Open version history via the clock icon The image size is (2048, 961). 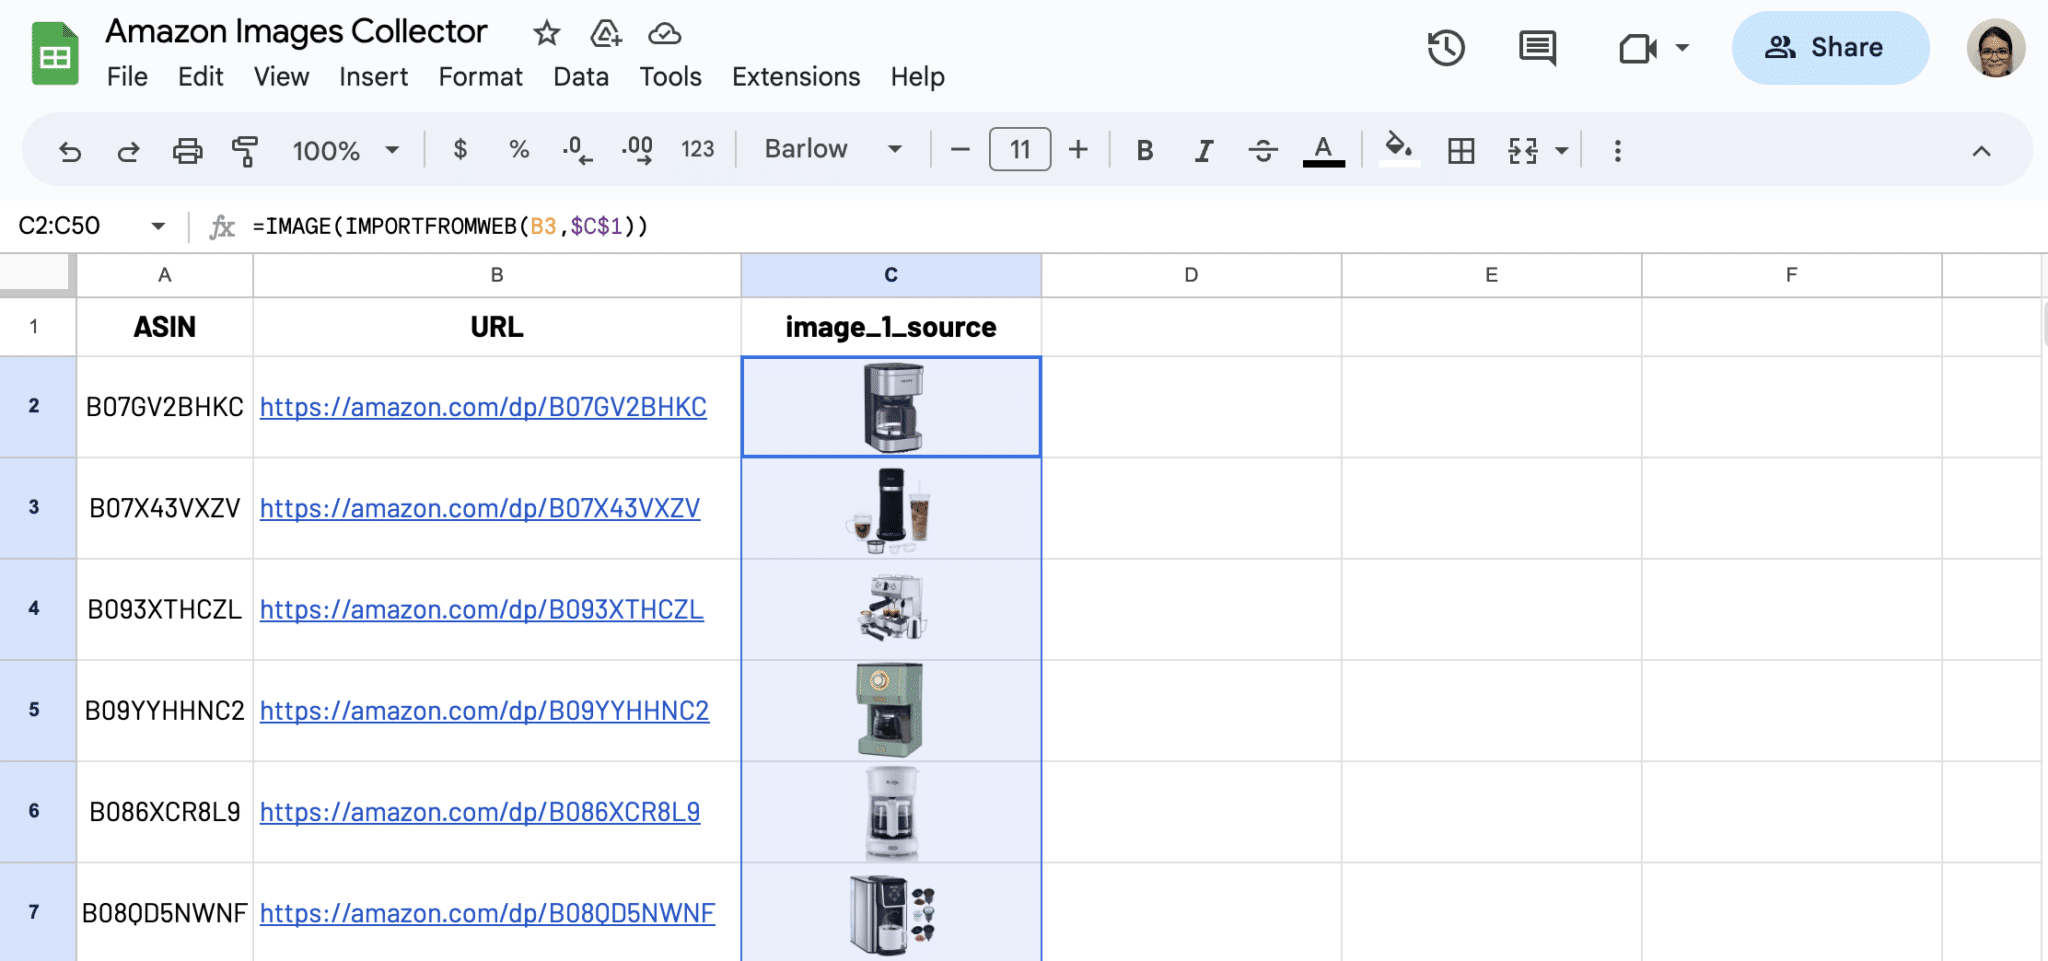pos(1444,47)
